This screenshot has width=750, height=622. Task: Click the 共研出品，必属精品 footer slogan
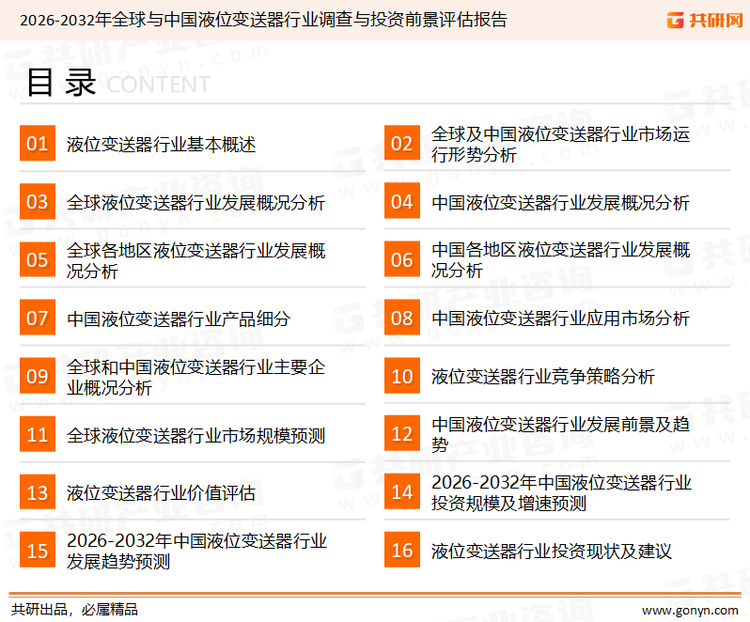pos(75,610)
